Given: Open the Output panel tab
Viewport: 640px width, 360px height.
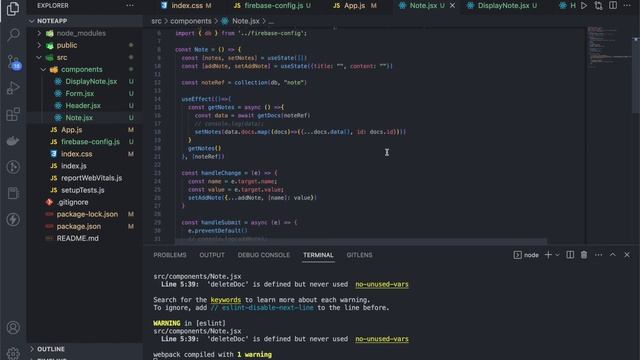Looking at the screenshot, I should click(x=212, y=255).
